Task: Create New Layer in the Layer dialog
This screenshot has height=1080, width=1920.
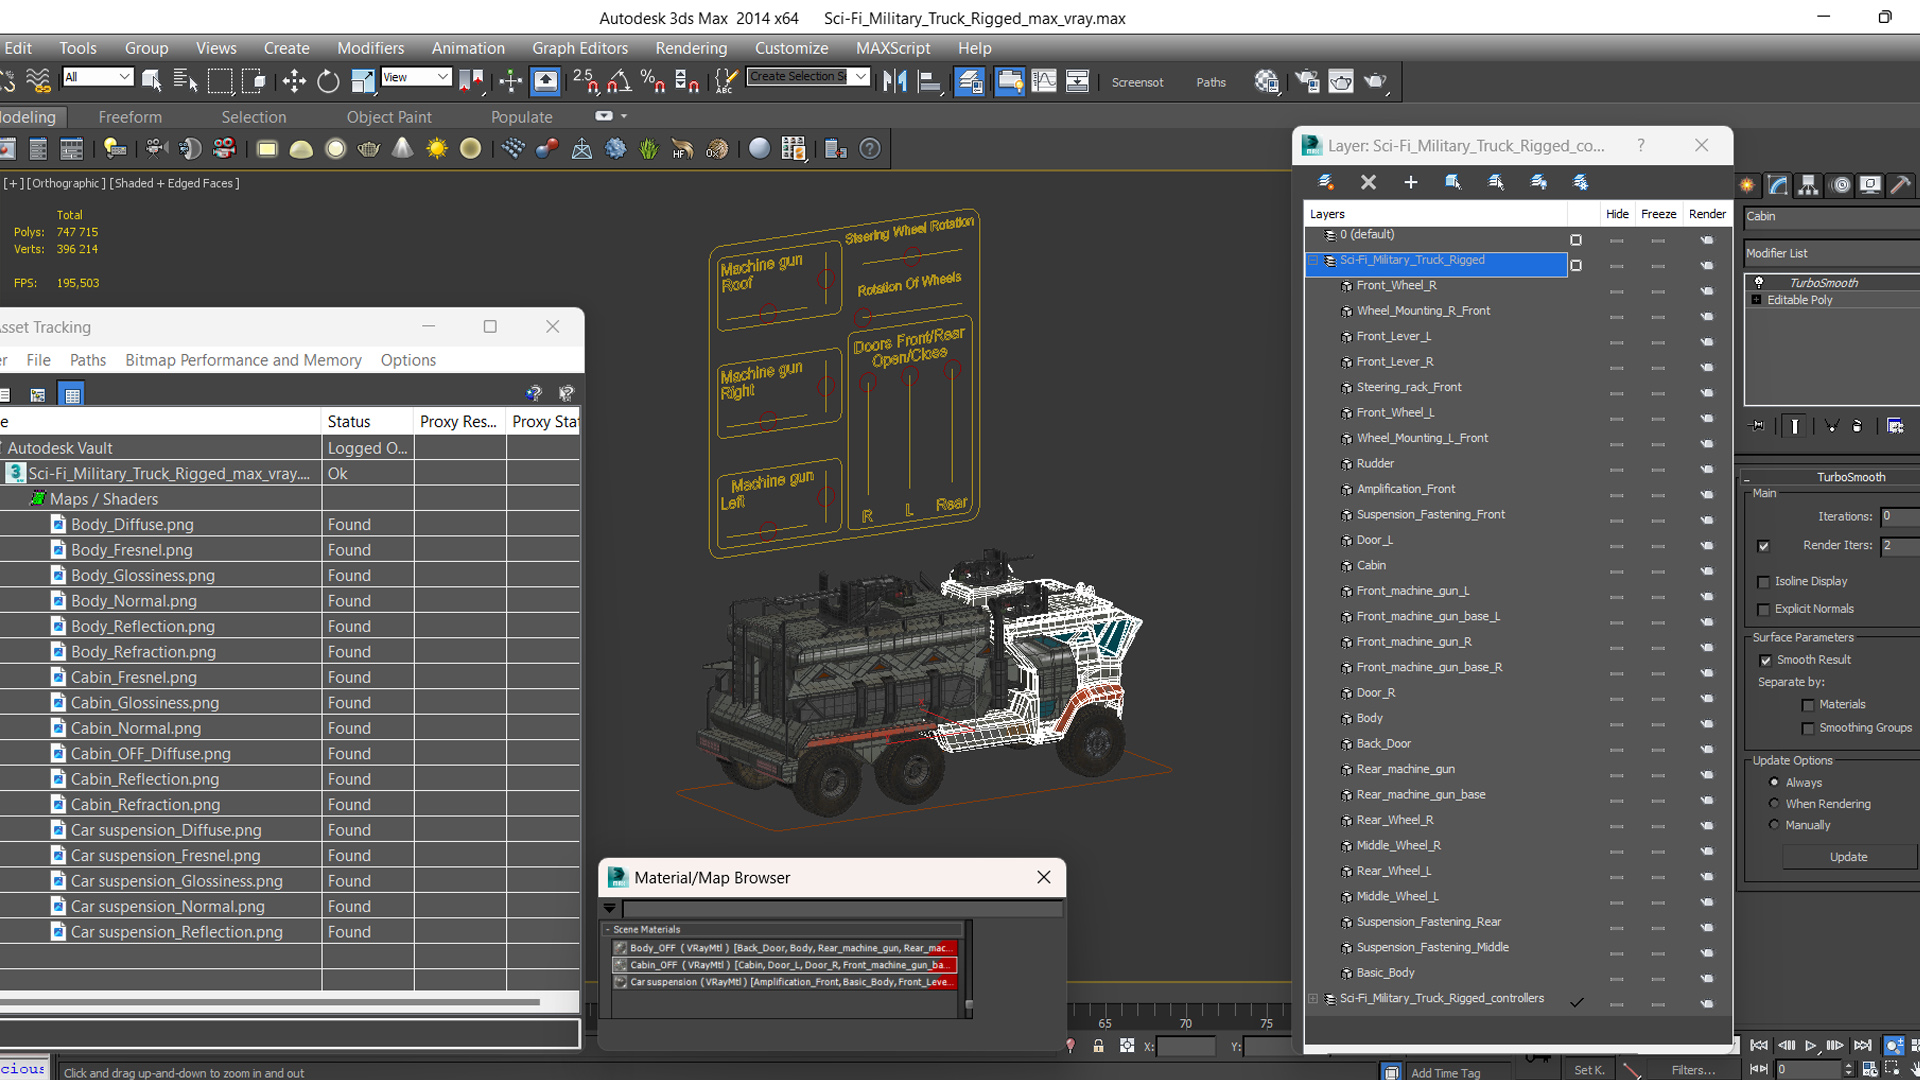Action: point(1326,182)
